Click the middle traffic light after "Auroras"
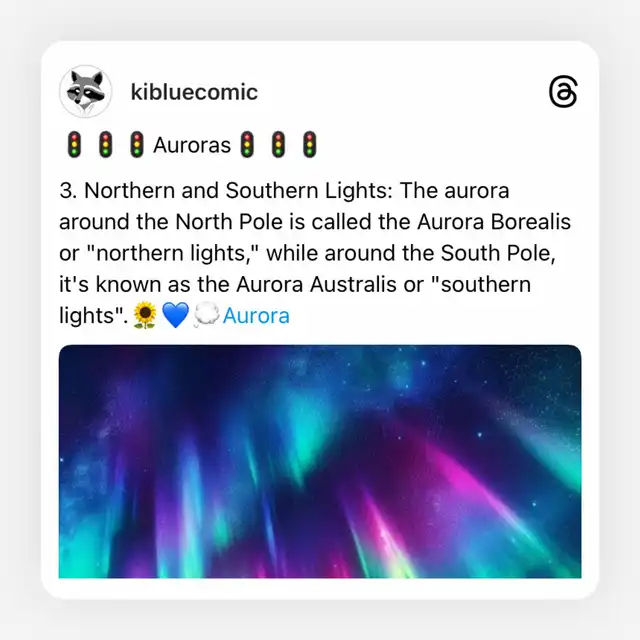Viewport: 640px width, 640px height. click(x=278, y=144)
